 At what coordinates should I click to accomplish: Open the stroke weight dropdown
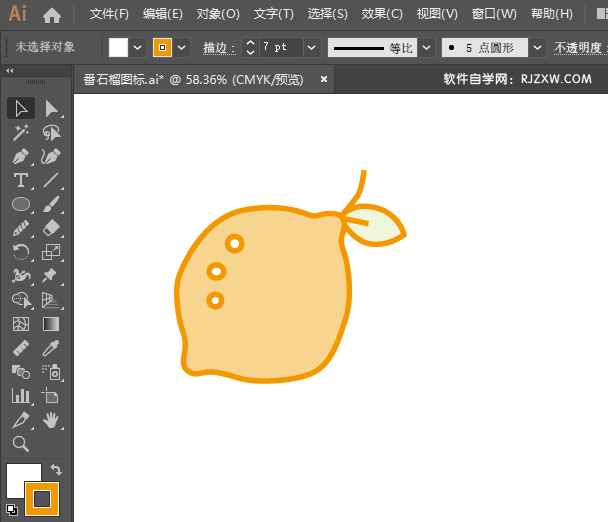(x=311, y=47)
